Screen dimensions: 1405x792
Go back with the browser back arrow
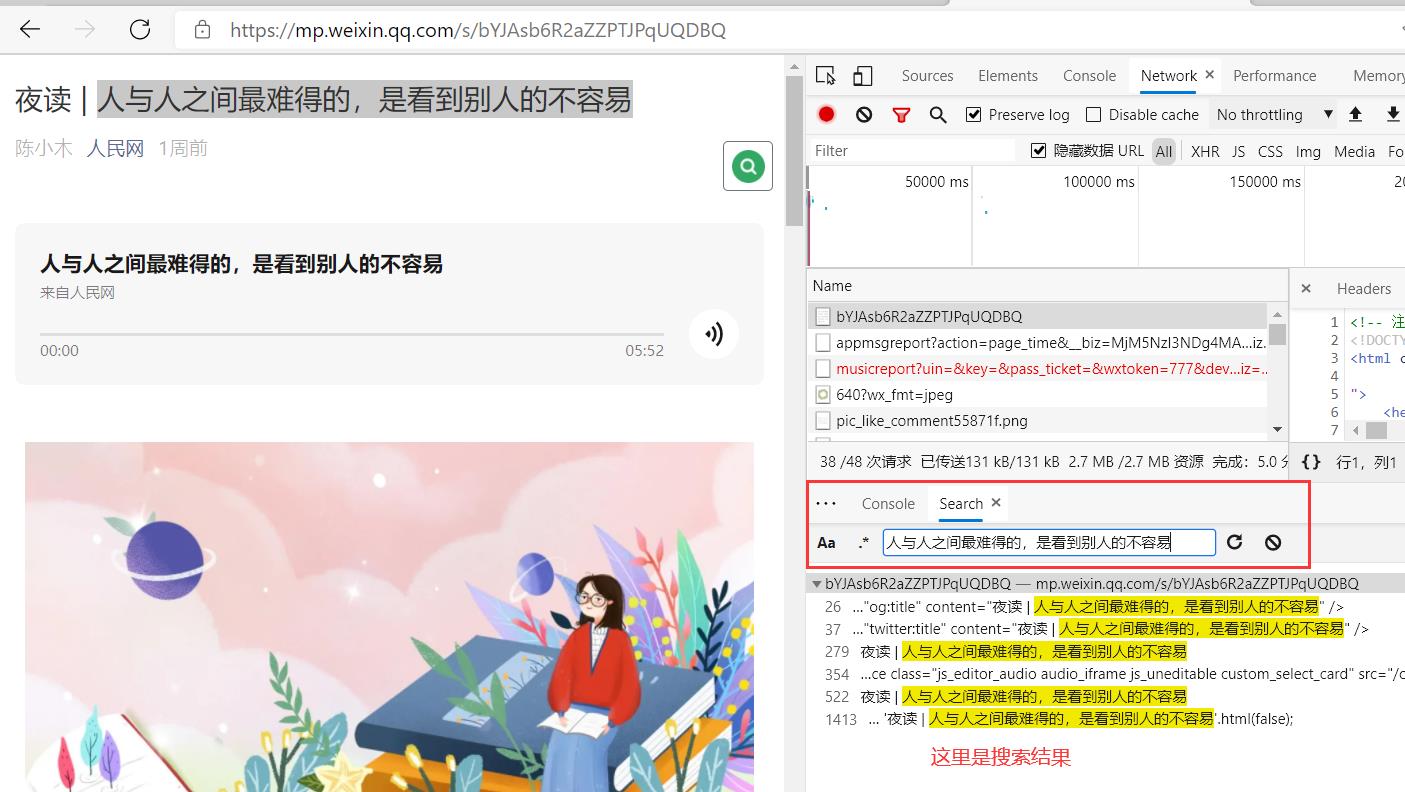click(30, 29)
